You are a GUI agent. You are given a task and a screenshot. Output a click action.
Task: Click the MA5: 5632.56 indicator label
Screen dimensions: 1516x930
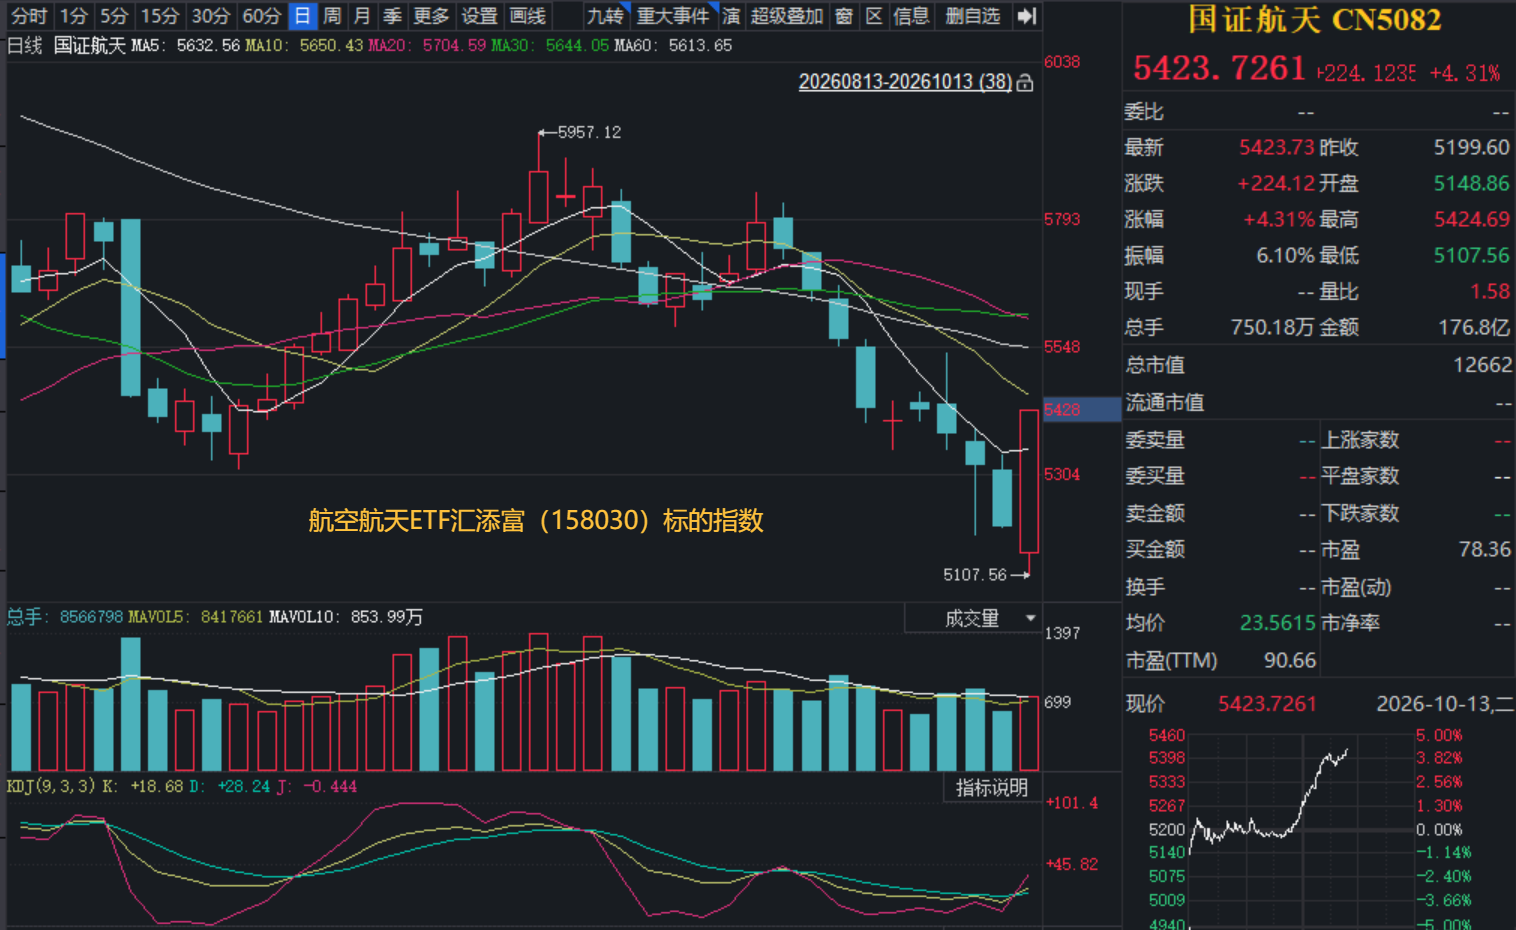tap(186, 45)
